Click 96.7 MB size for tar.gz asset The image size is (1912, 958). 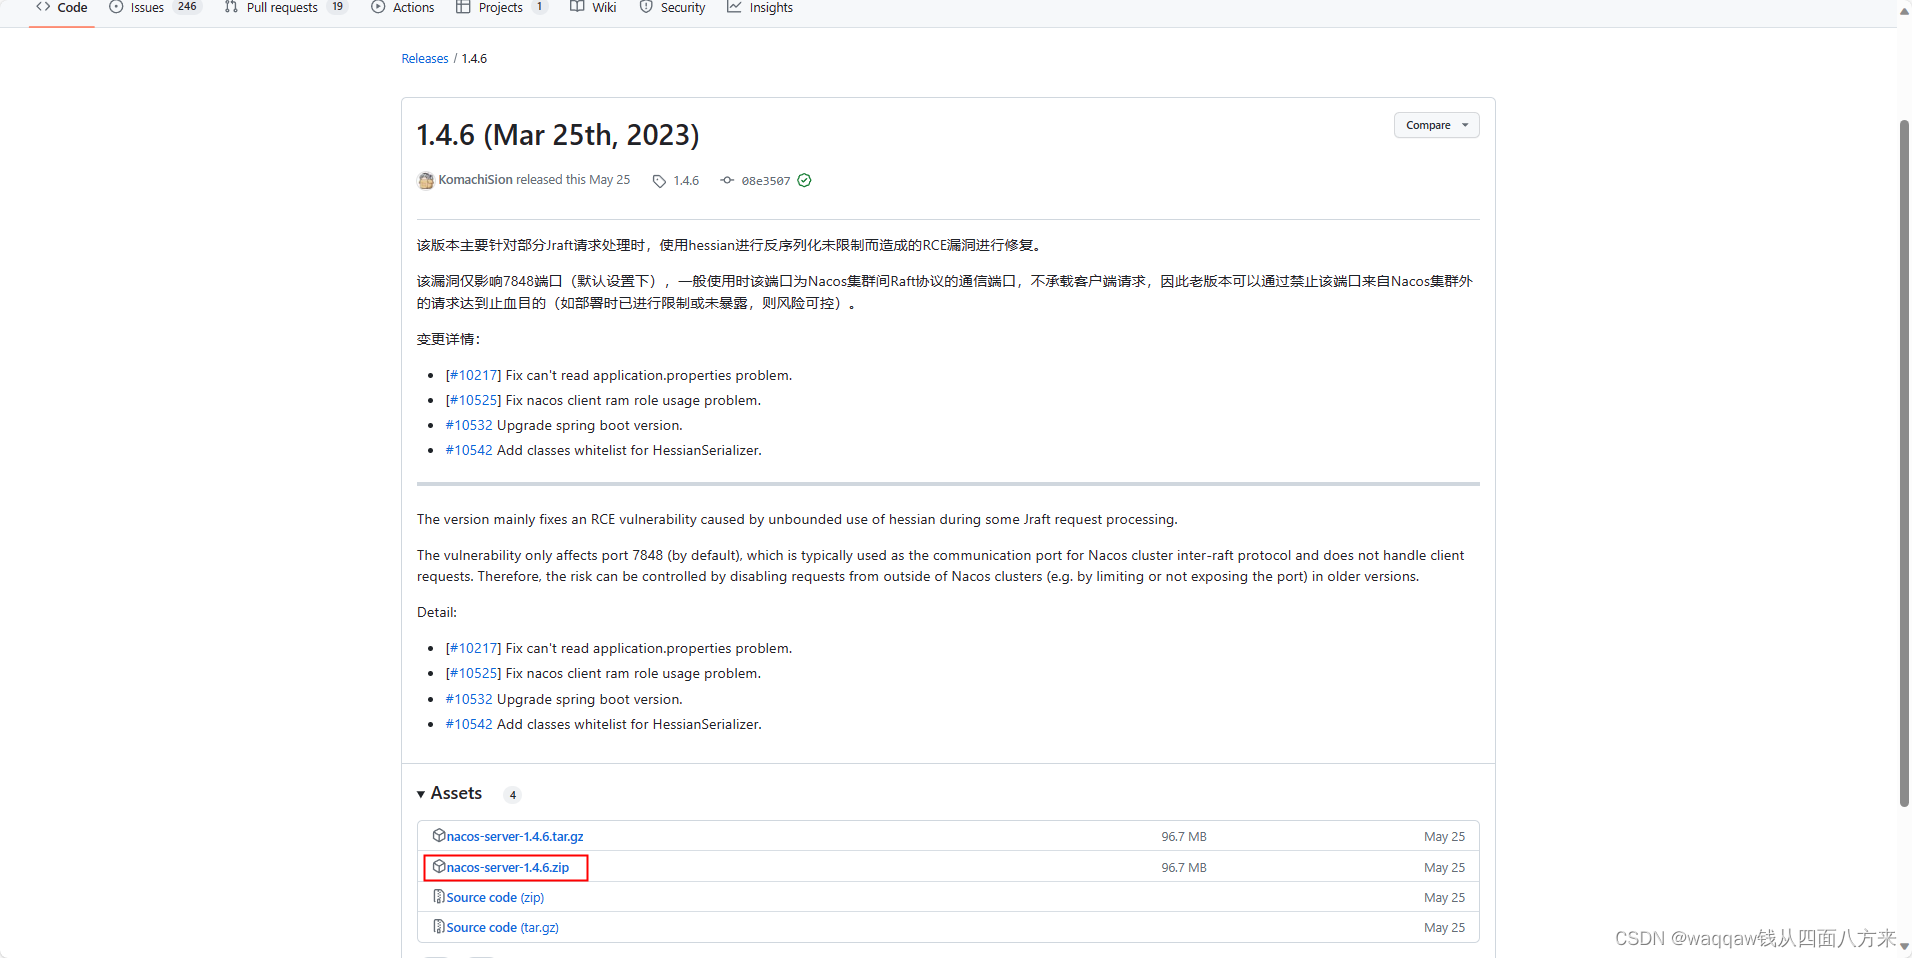click(x=1184, y=837)
